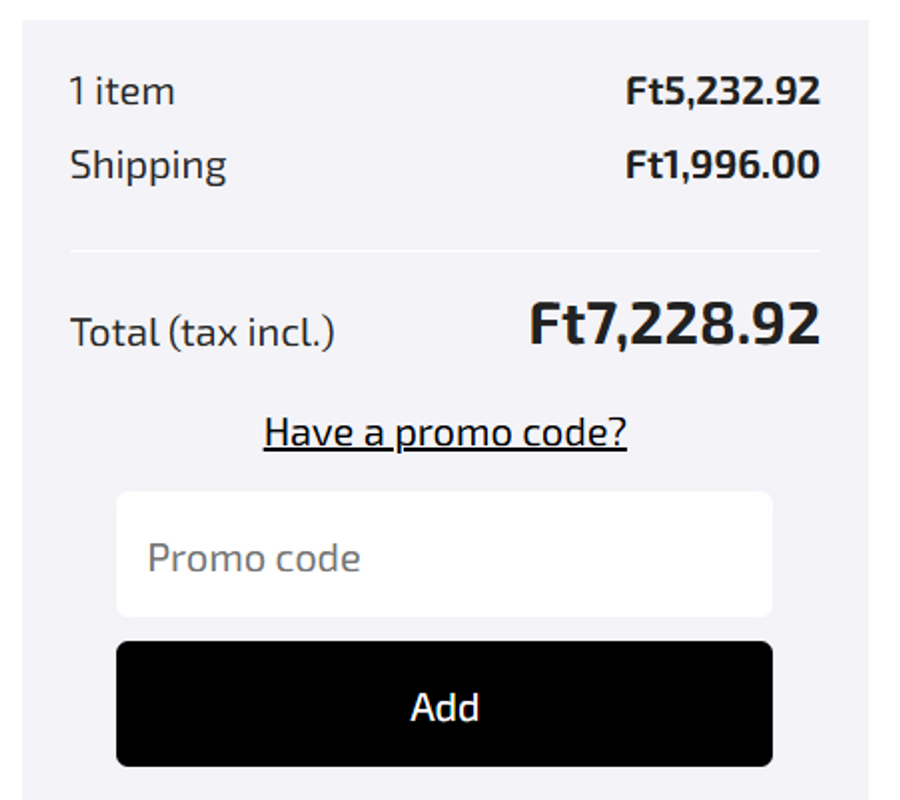Click the Ft5,232.92 item price

[x=722, y=92]
